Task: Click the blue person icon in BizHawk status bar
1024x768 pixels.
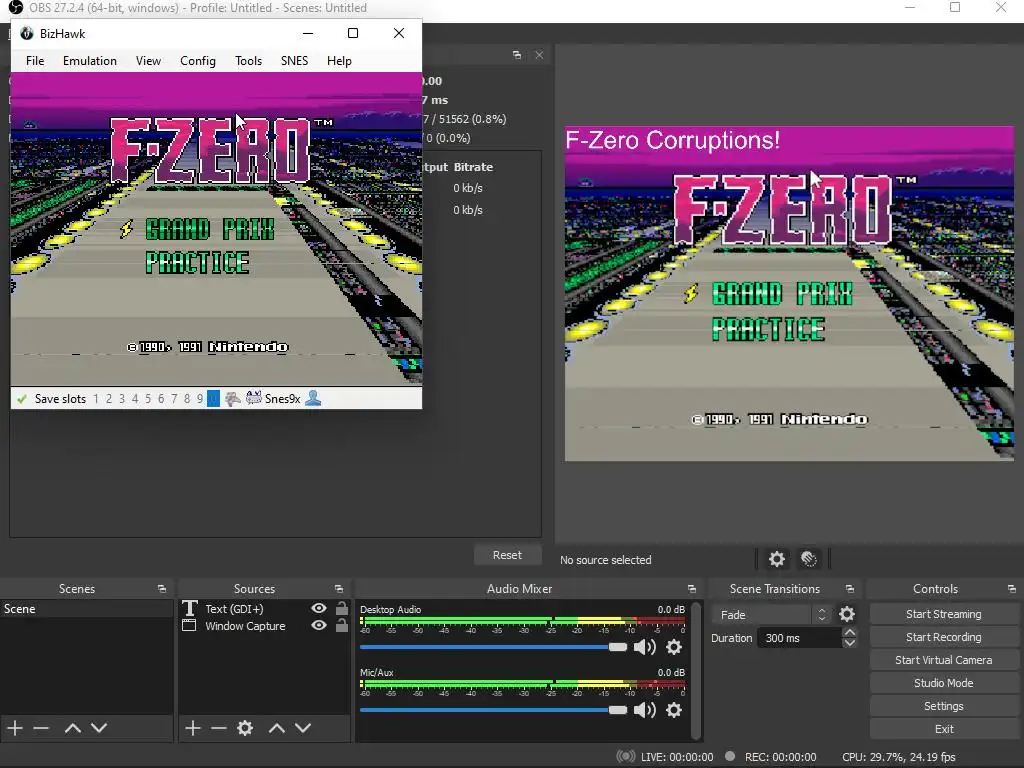Action: tap(313, 398)
